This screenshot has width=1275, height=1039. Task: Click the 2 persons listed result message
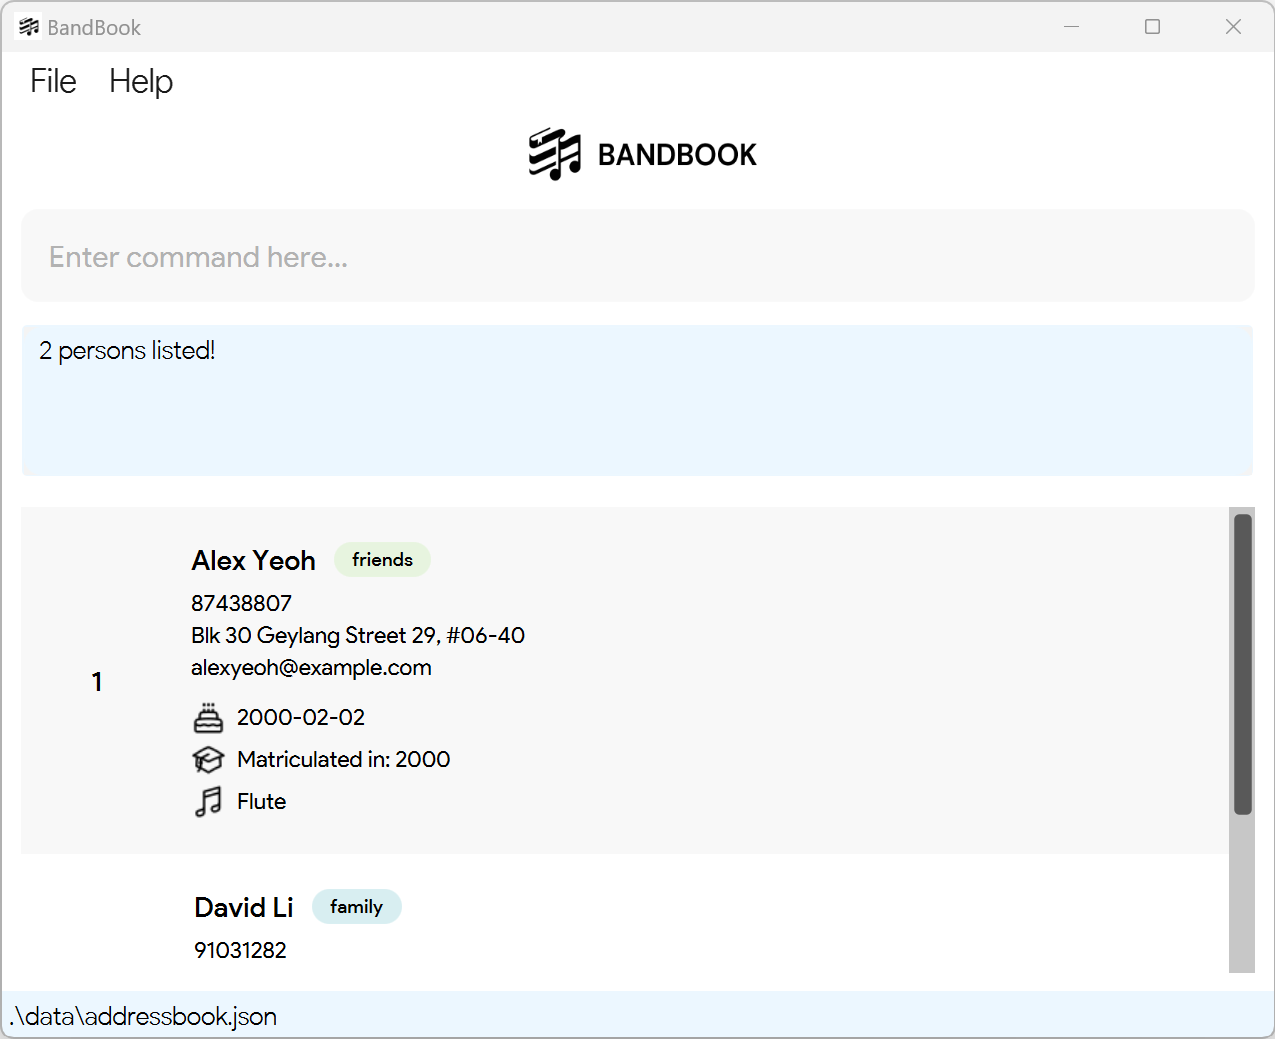tap(127, 351)
